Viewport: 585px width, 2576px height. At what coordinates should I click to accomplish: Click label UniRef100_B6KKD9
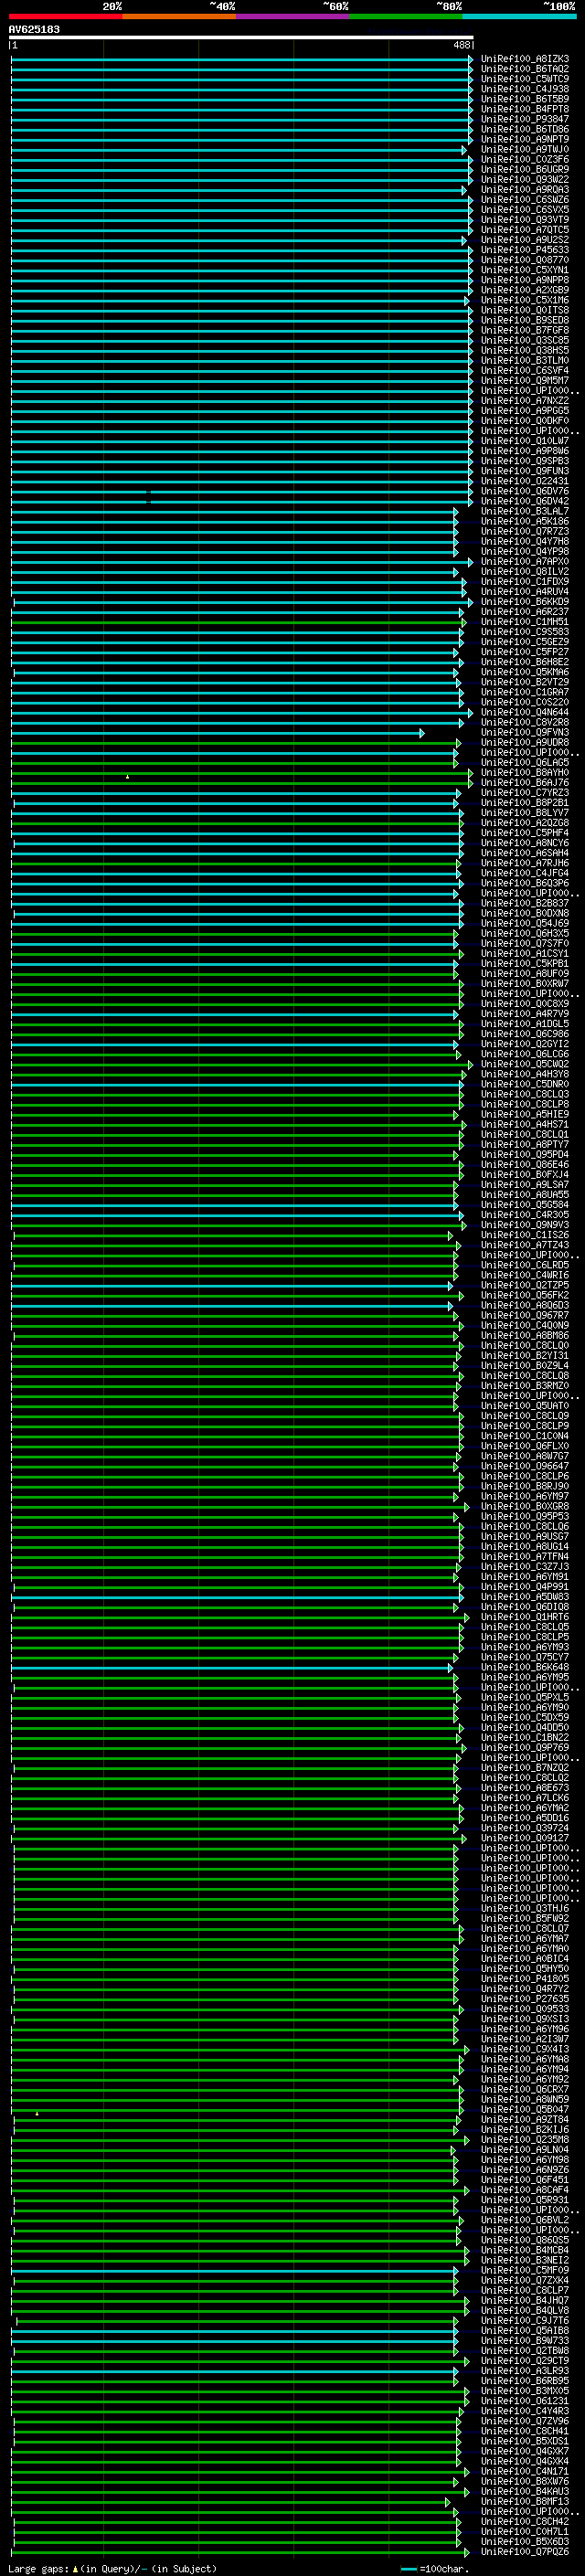point(525,602)
